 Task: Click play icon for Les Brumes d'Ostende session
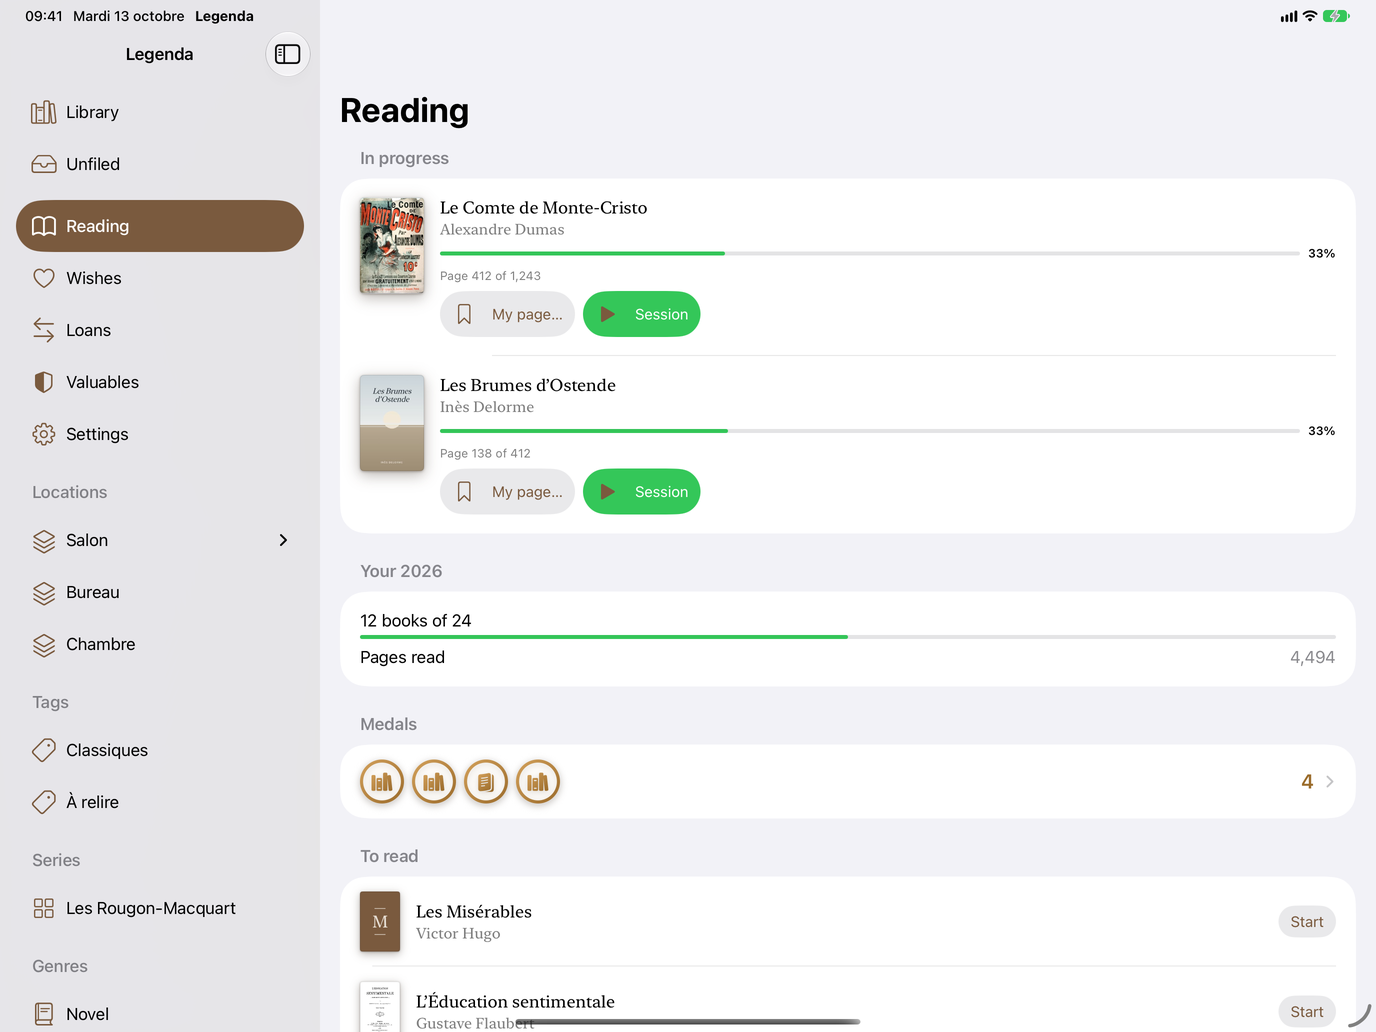607,492
